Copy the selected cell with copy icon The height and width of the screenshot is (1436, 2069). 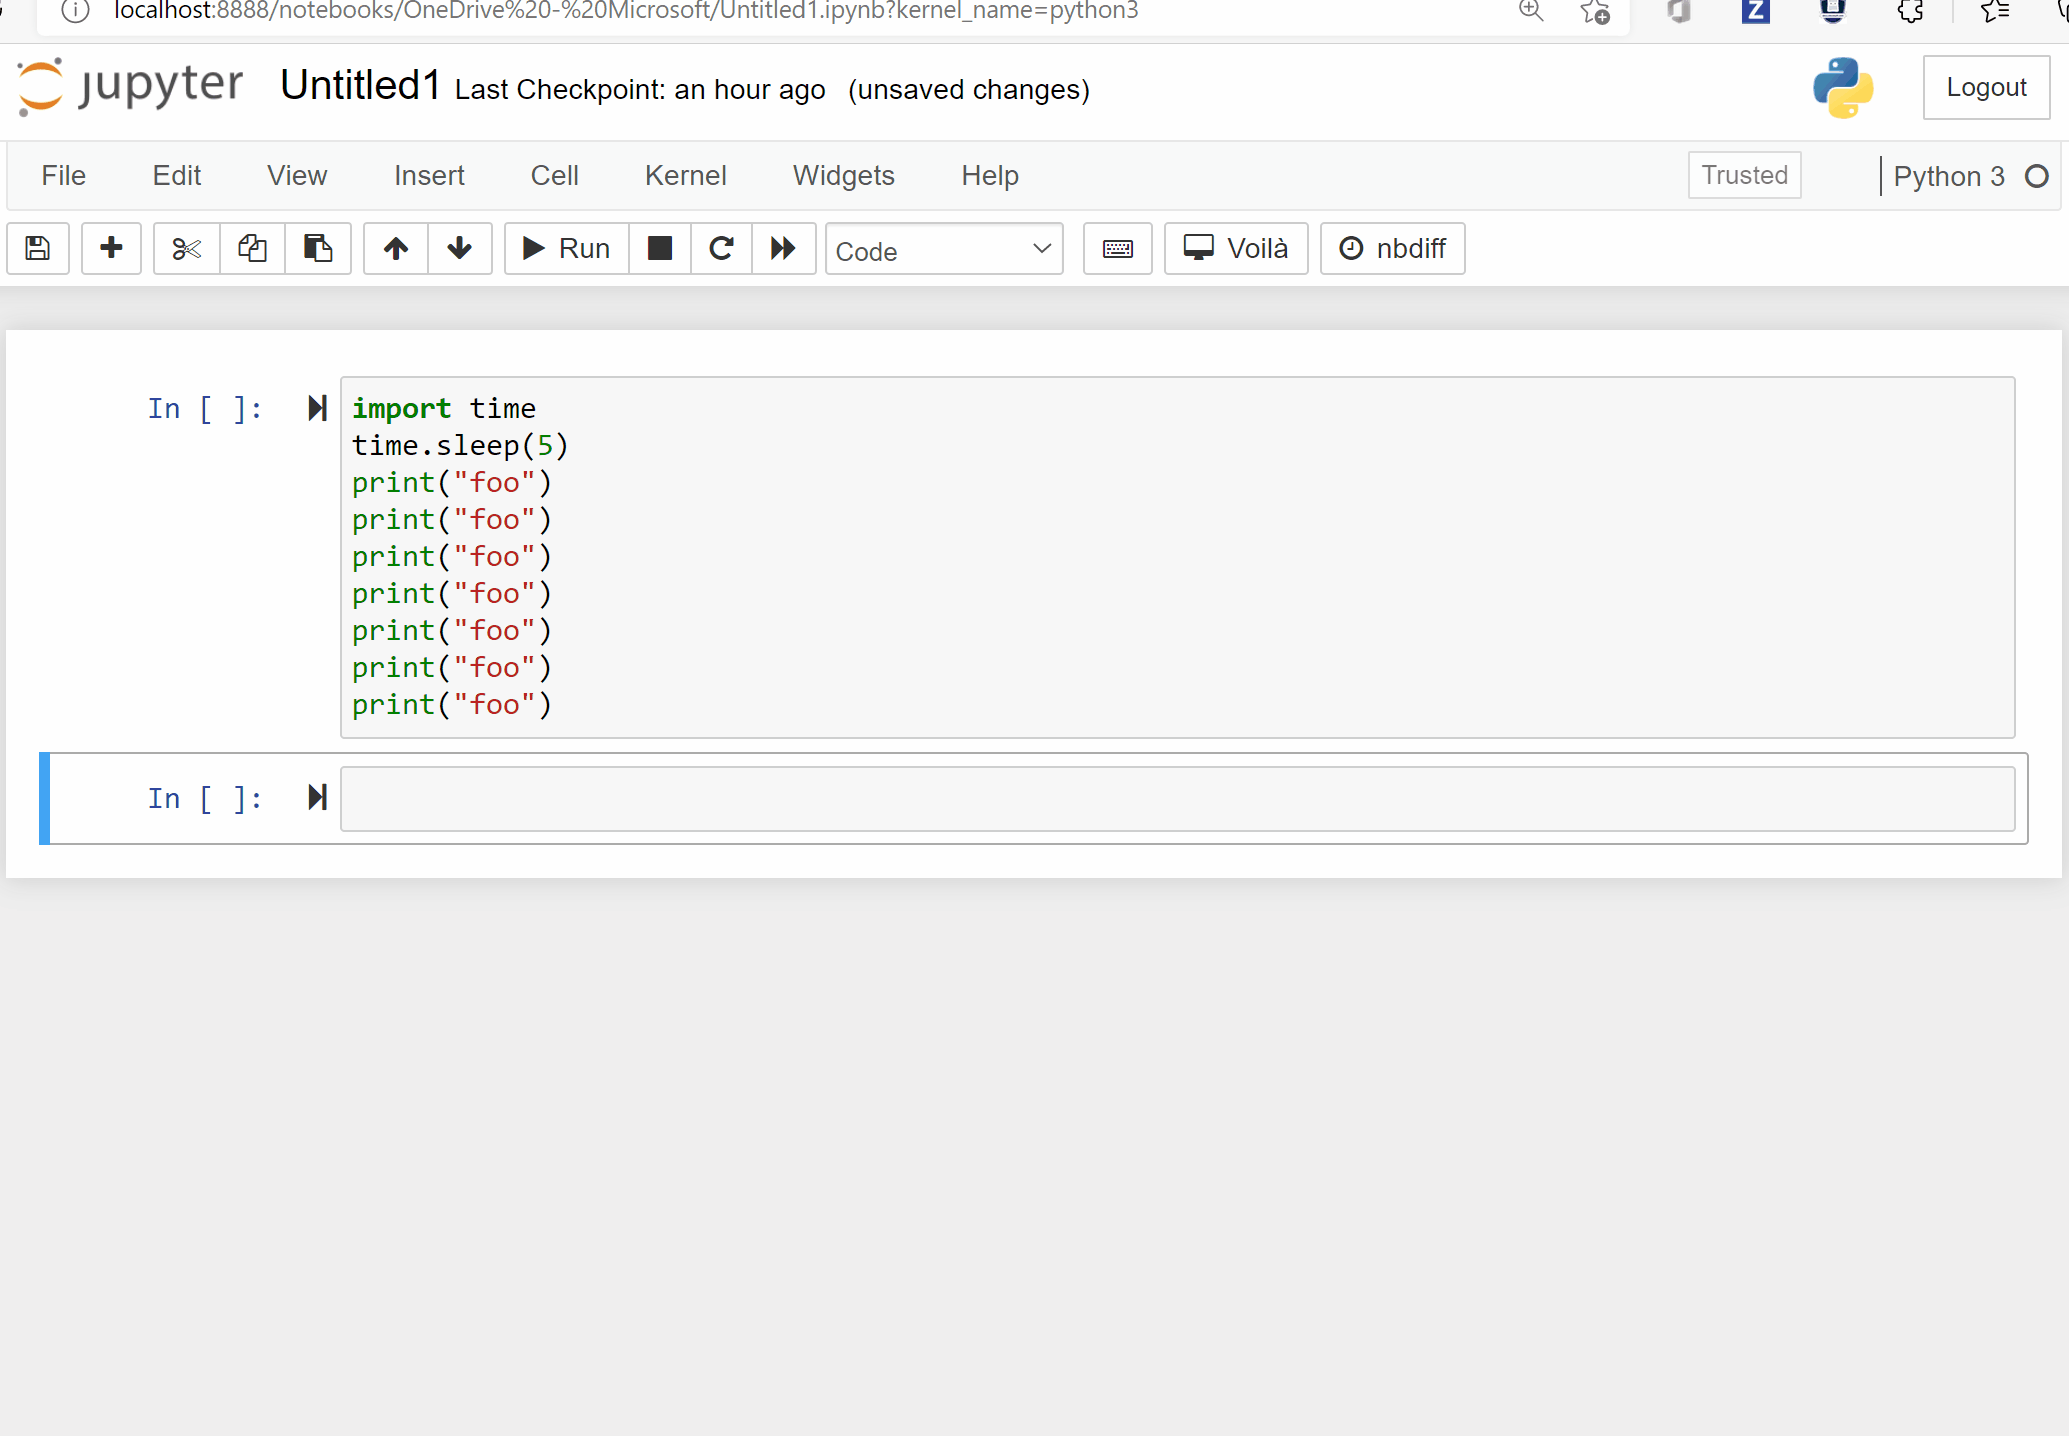252,248
